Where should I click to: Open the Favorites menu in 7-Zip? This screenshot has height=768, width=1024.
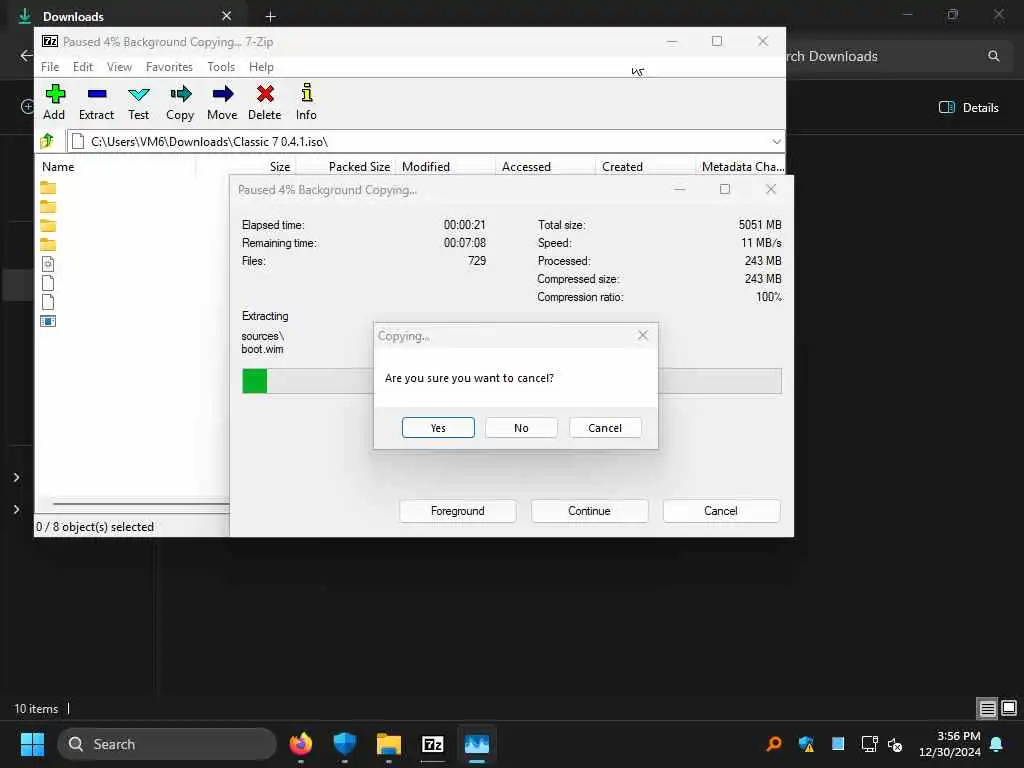(x=169, y=67)
